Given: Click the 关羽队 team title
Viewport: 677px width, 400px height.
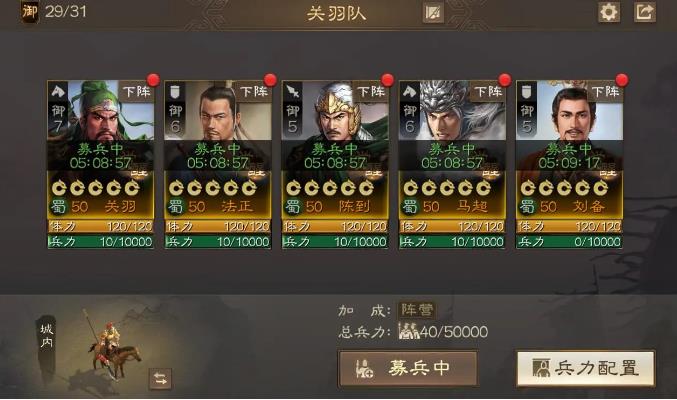Looking at the screenshot, I should coord(337,13).
